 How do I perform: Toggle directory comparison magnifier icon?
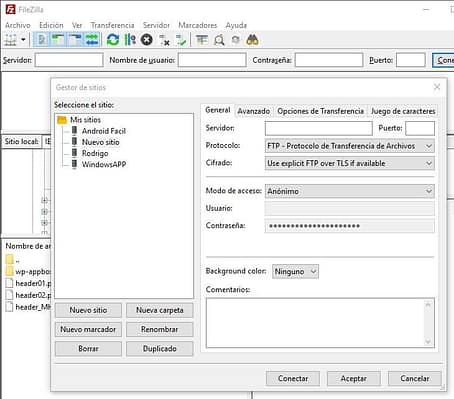[x=219, y=40]
